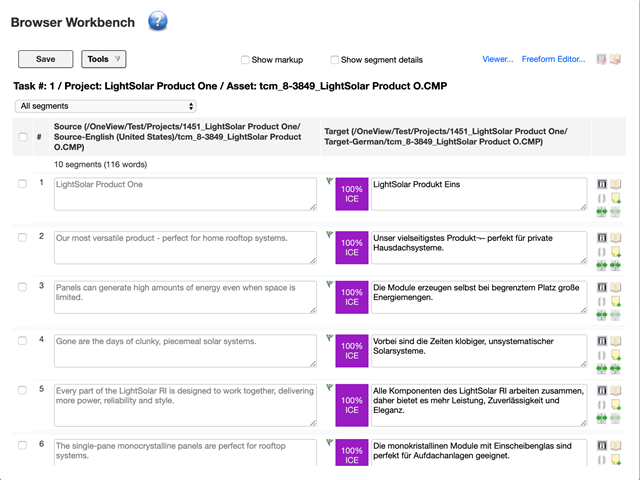640x480 pixels.
Task: Open the Freeform Editor link
Action: (x=553, y=59)
